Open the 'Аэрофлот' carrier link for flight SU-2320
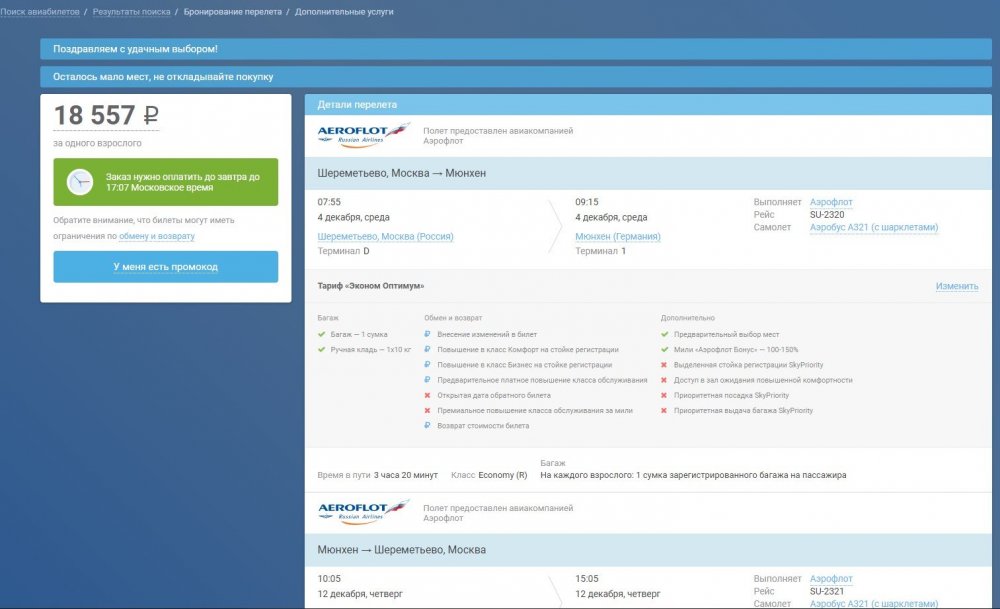The image size is (1000, 609). [x=831, y=202]
